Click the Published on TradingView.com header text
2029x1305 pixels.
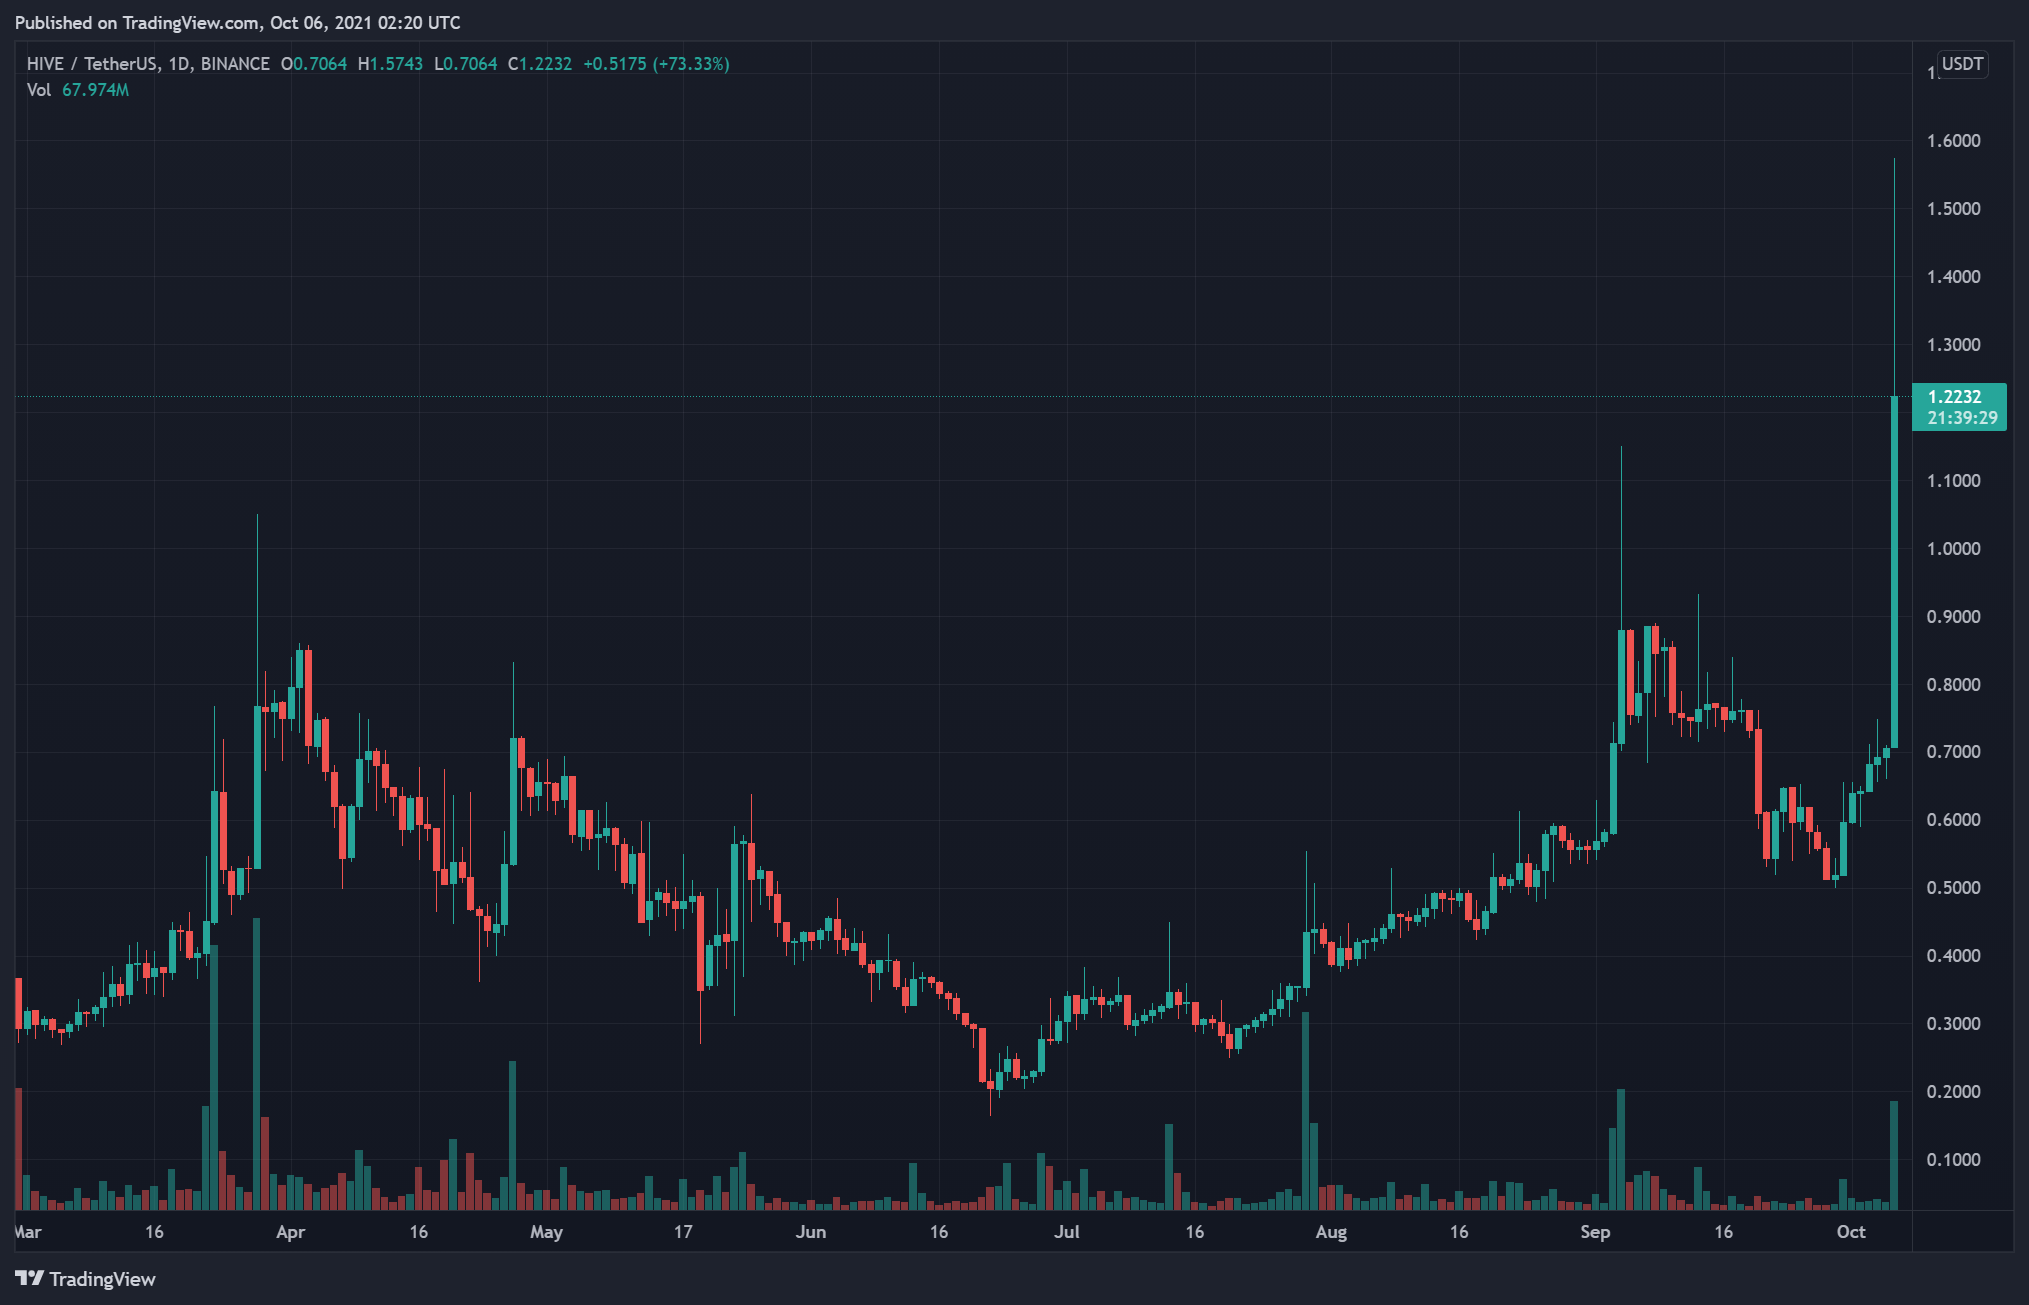tap(237, 22)
